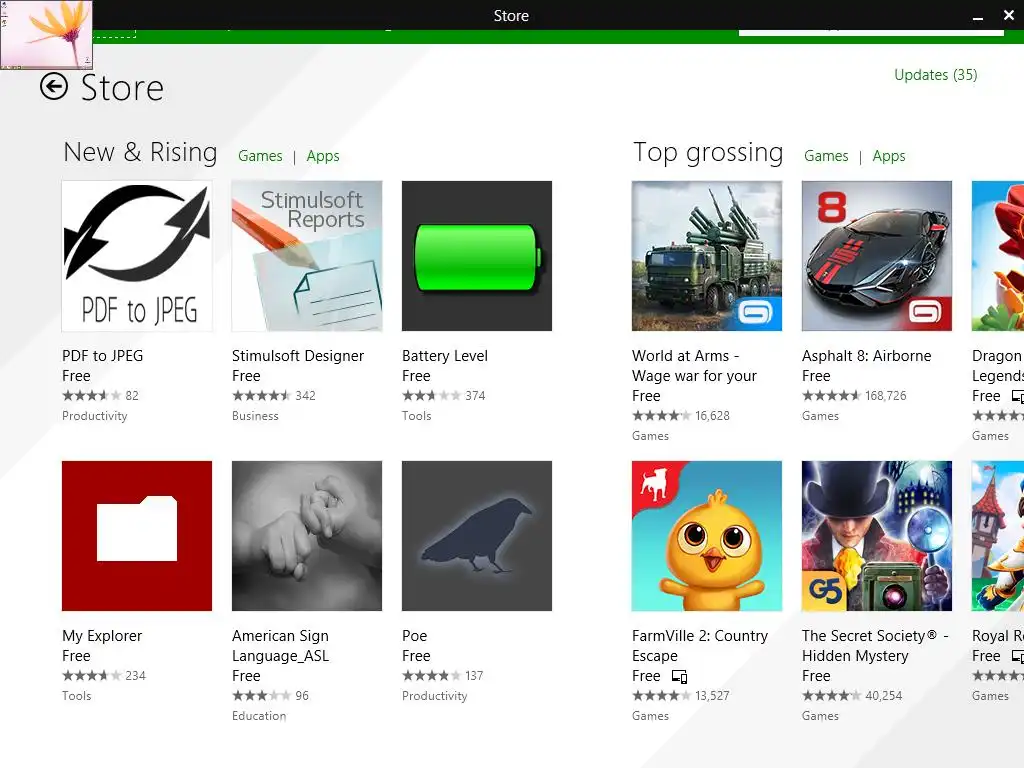Click the 'PDF to JPEG' app title
Screen dimensions: 1024x768
click(103, 356)
